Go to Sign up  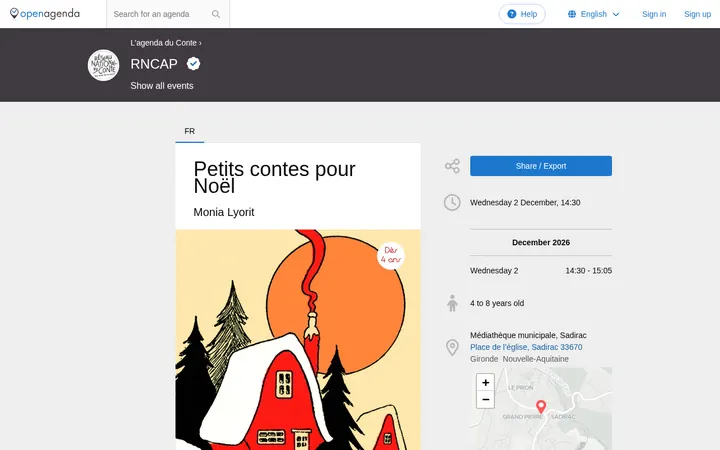pyautogui.click(x=697, y=14)
